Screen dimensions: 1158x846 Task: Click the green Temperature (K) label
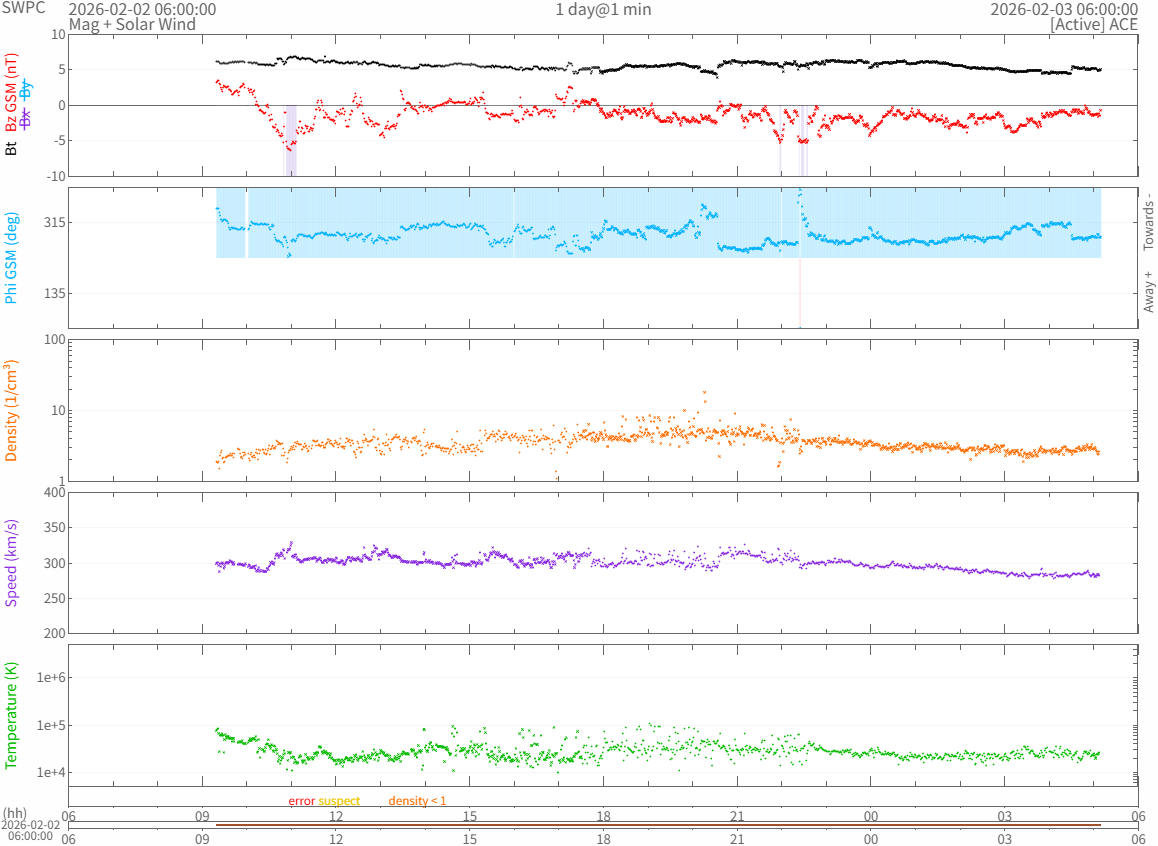click(11, 716)
